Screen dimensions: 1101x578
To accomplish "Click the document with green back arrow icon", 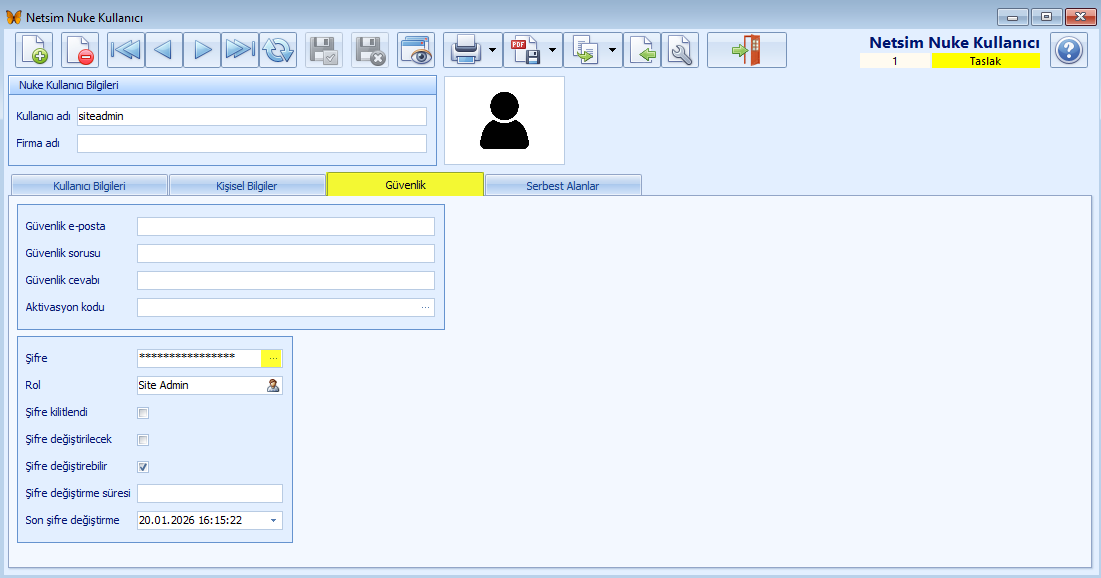I will coord(642,50).
